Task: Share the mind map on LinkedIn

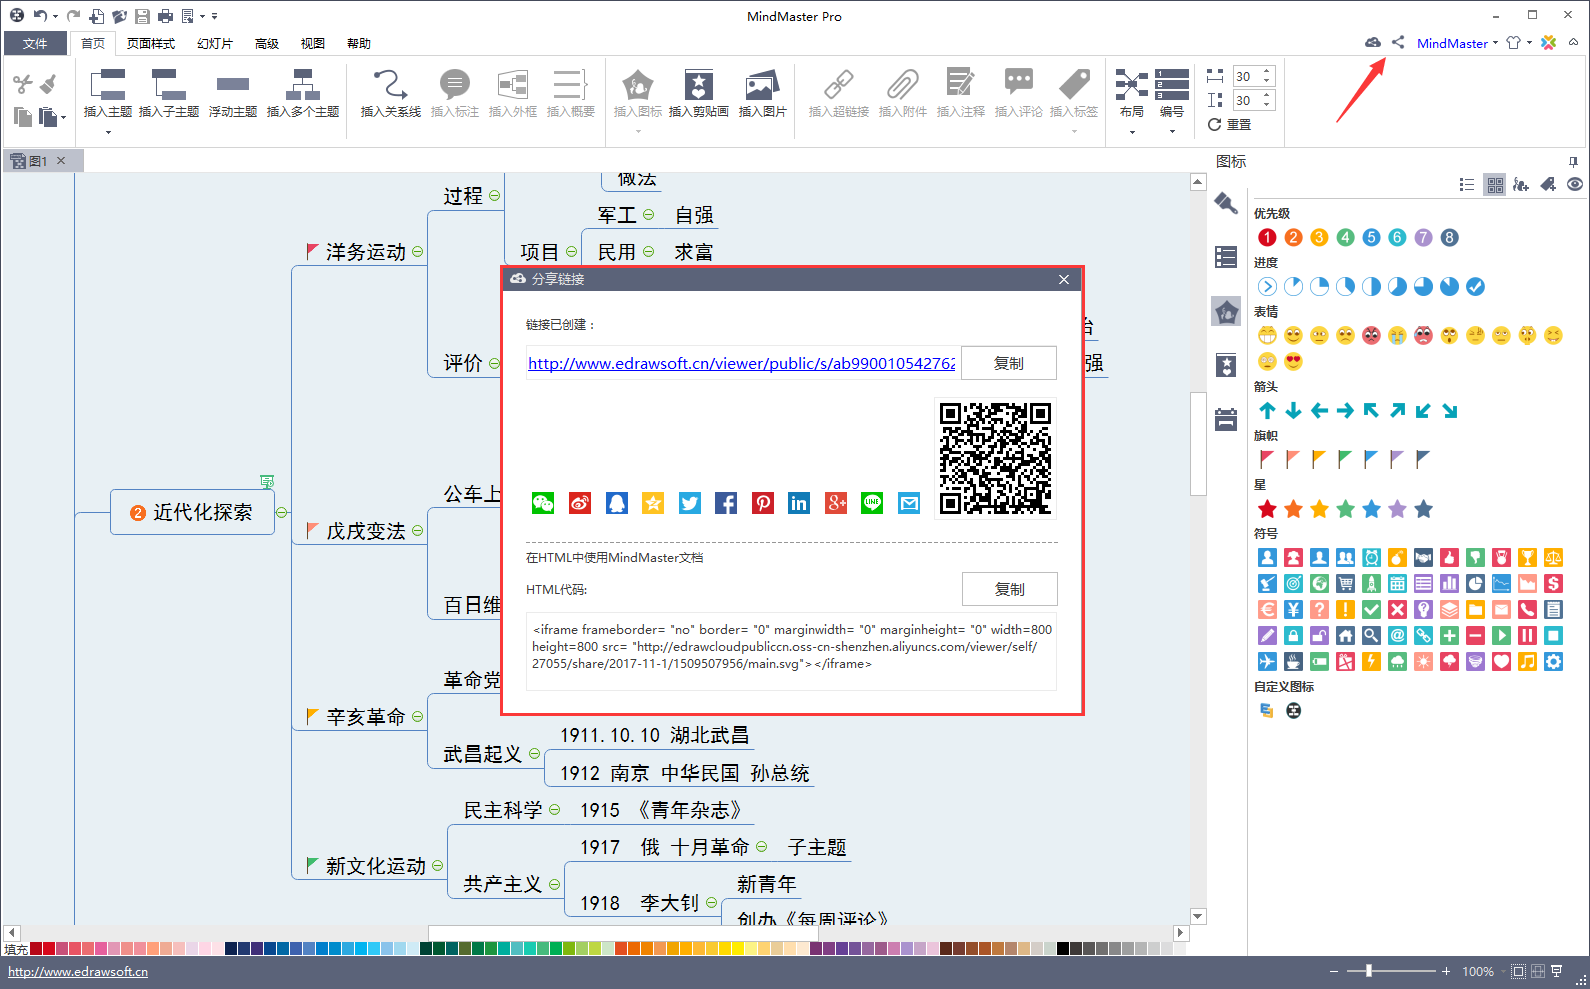Action: (x=799, y=503)
